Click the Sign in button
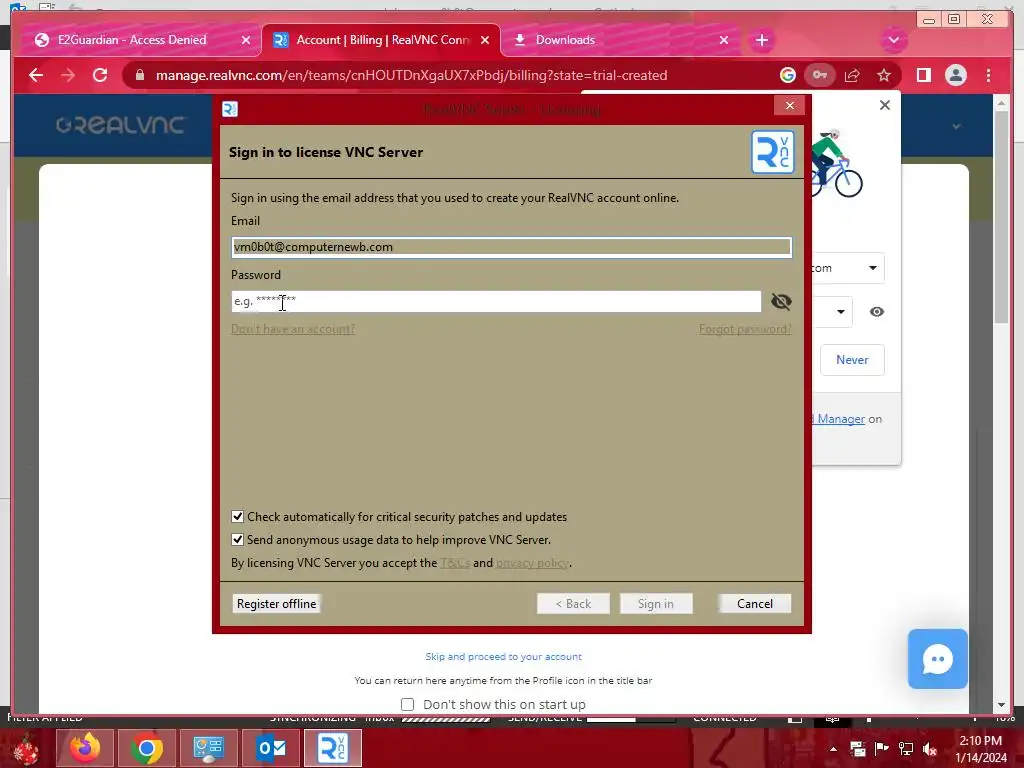The width and height of the screenshot is (1024, 768). 656,603
